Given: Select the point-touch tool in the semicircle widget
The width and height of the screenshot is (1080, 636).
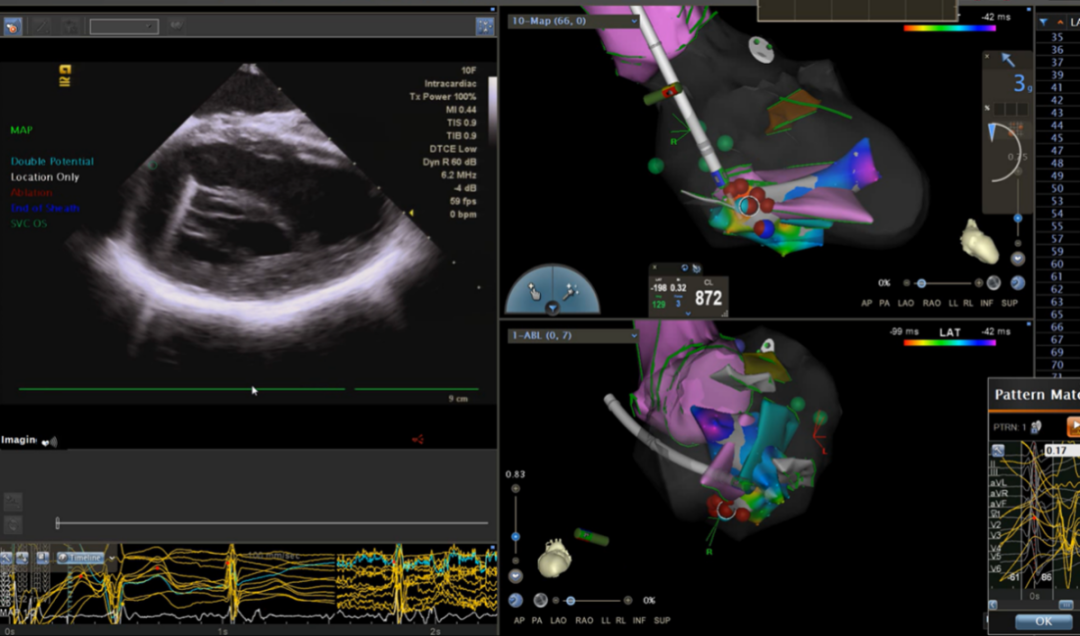Looking at the screenshot, I should (536, 290).
